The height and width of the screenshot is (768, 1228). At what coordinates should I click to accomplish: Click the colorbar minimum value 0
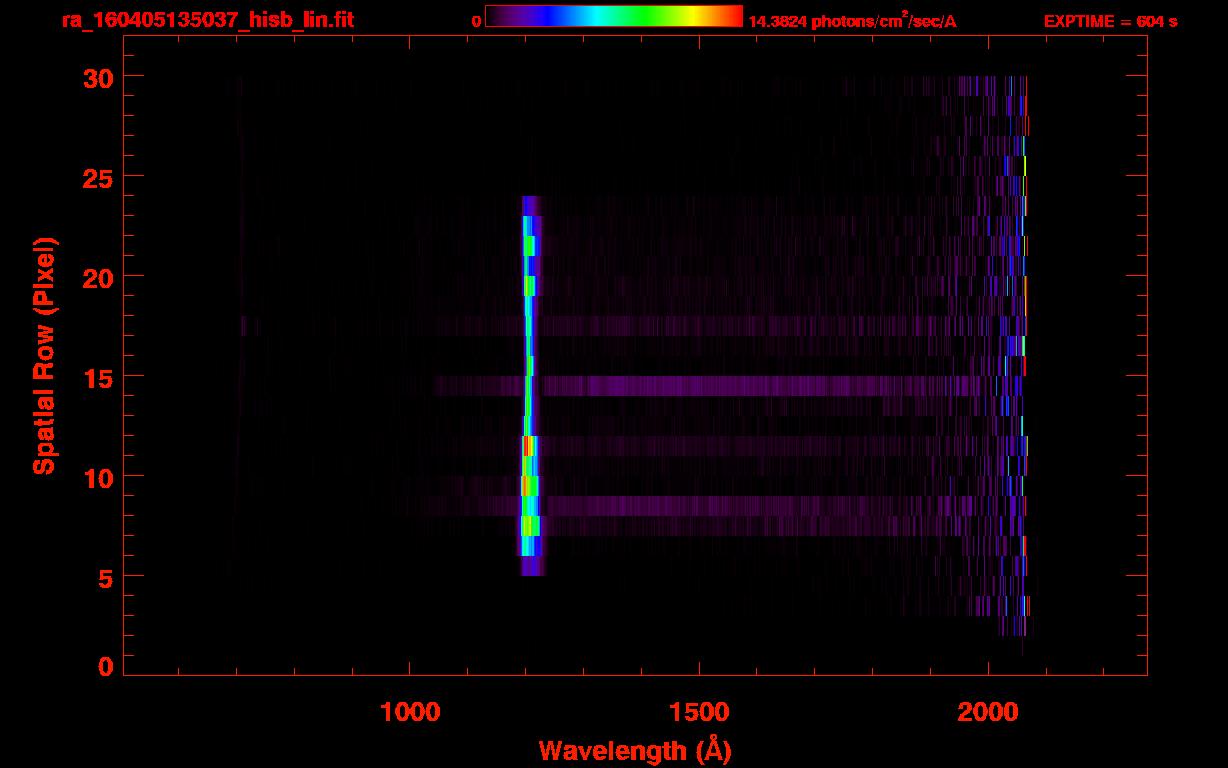coord(476,21)
